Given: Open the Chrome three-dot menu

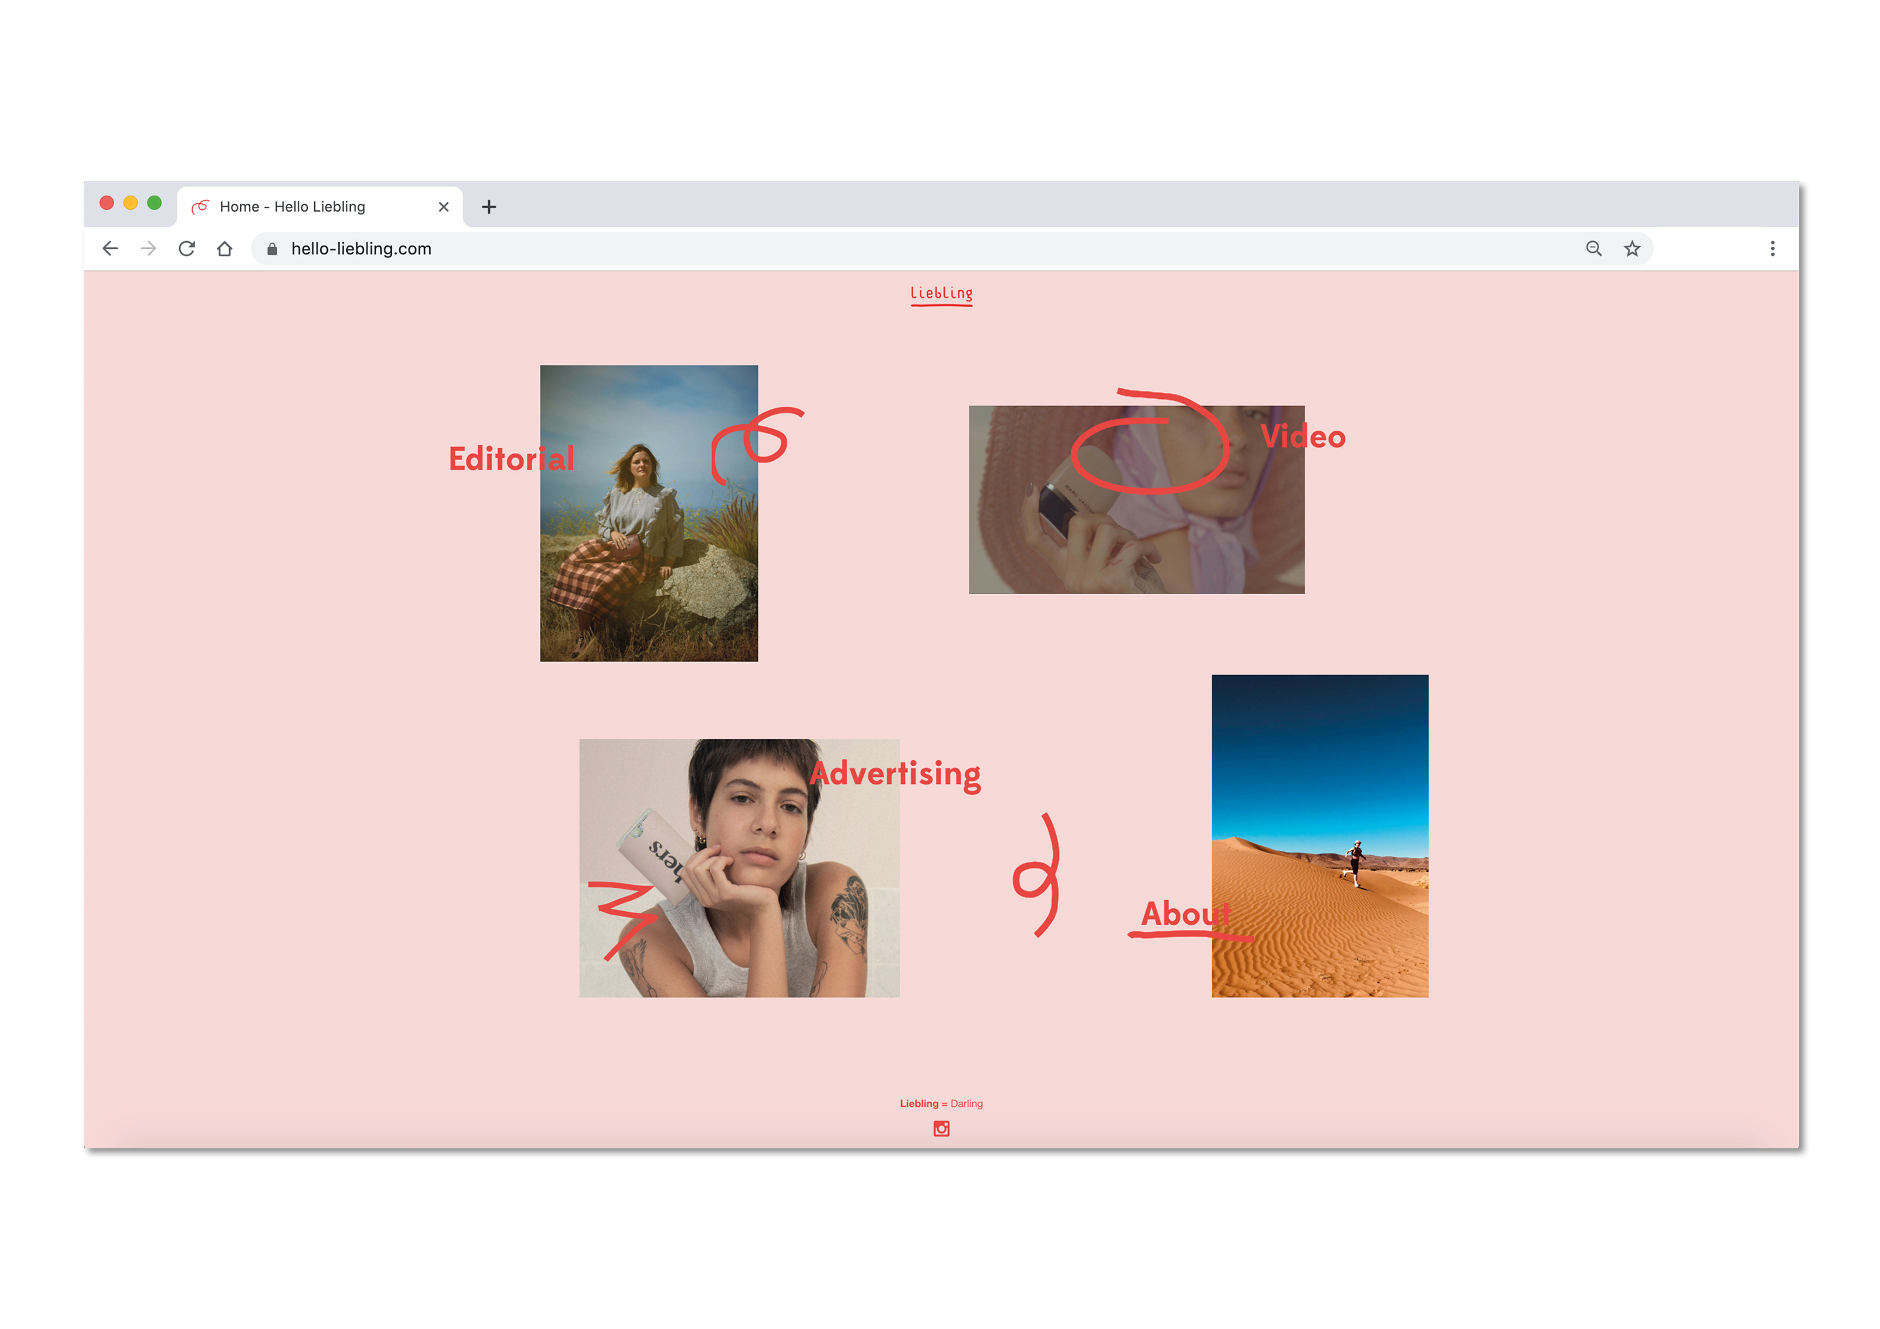Looking at the screenshot, I should (x=1772, y=249).
